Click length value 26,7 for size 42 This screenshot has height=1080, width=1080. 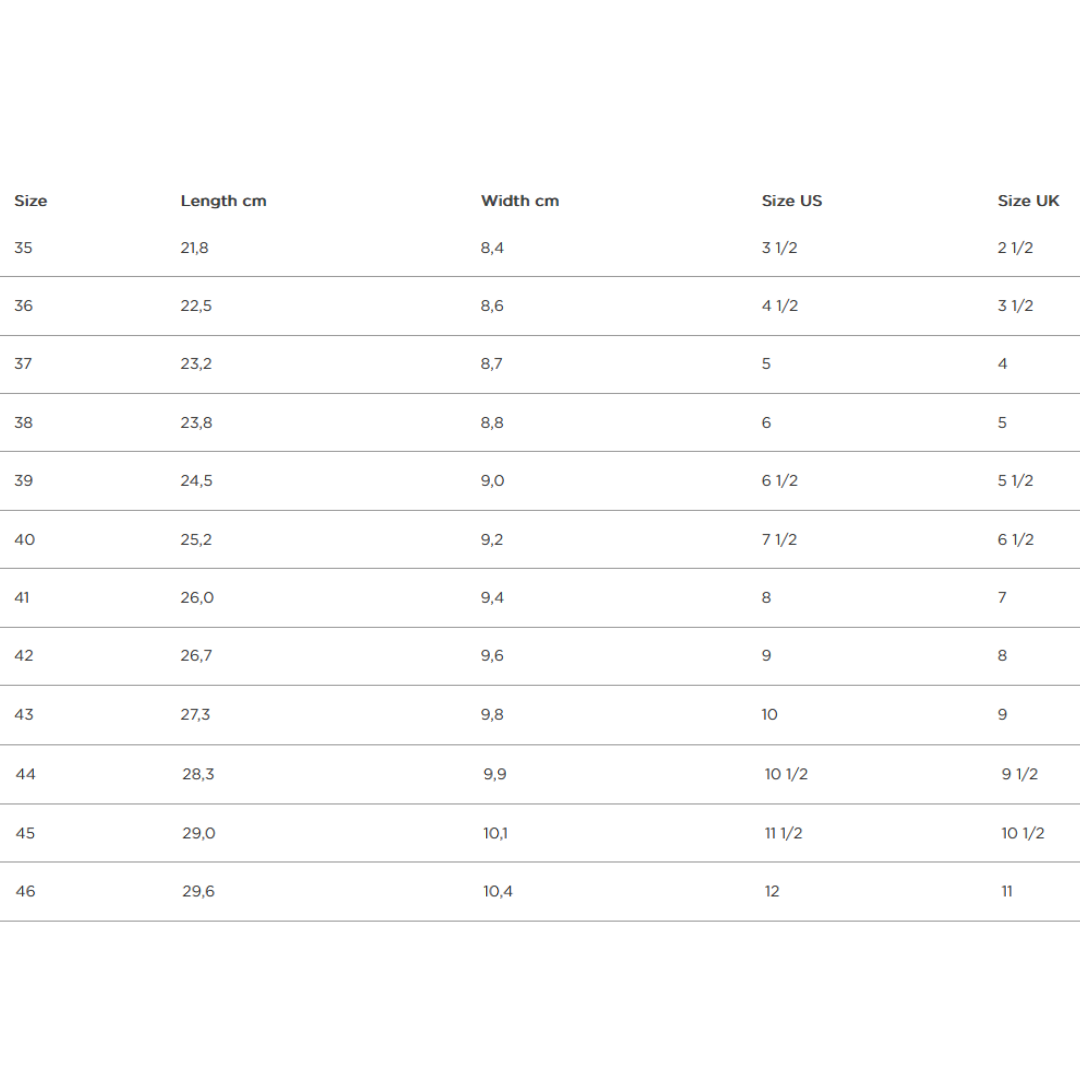(x=196, y=656)
